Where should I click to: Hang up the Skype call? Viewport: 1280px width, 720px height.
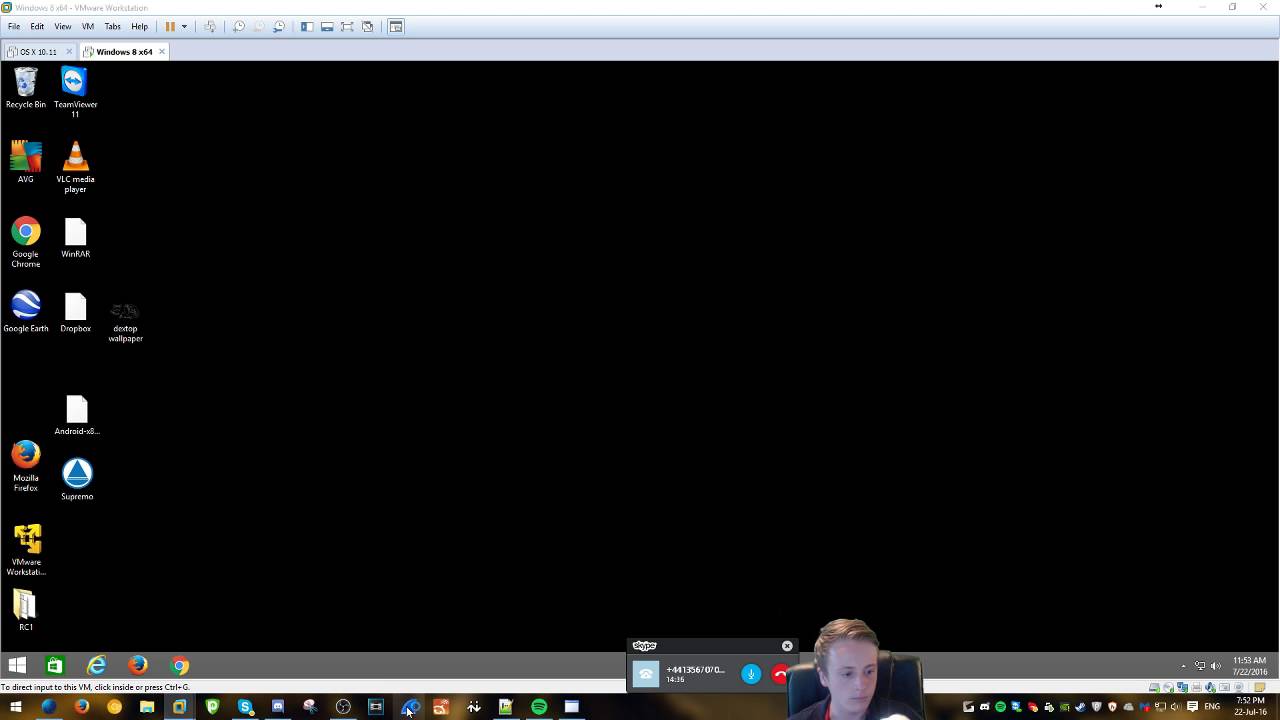[780, 674]
